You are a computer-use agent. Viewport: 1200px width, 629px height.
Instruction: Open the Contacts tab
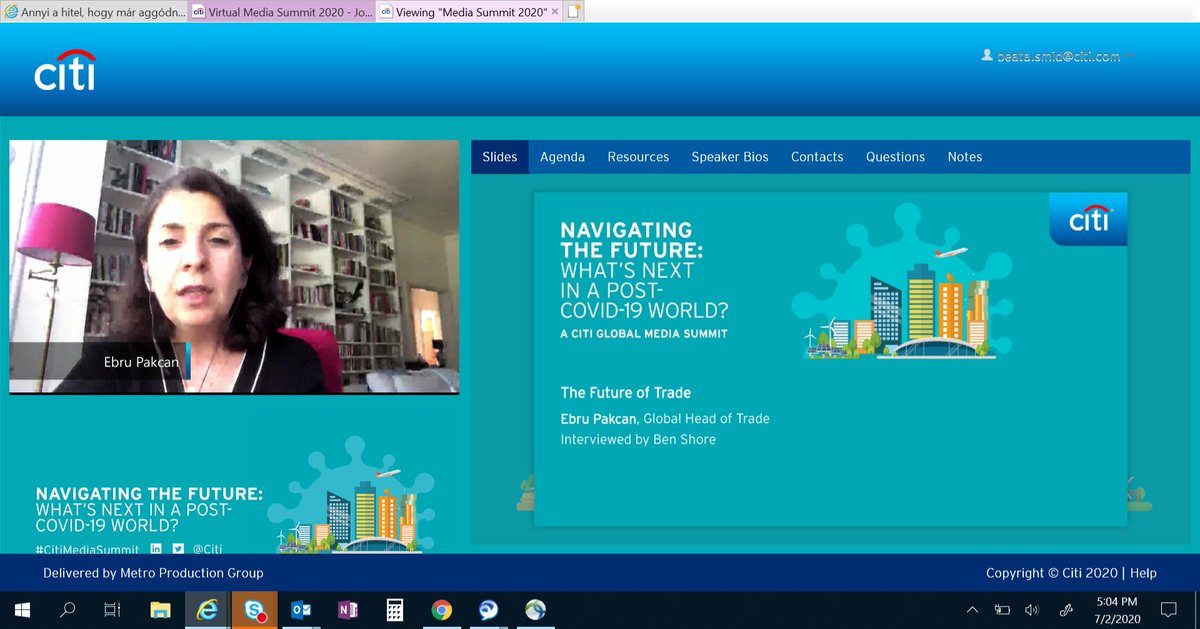(x=817, y=157)
